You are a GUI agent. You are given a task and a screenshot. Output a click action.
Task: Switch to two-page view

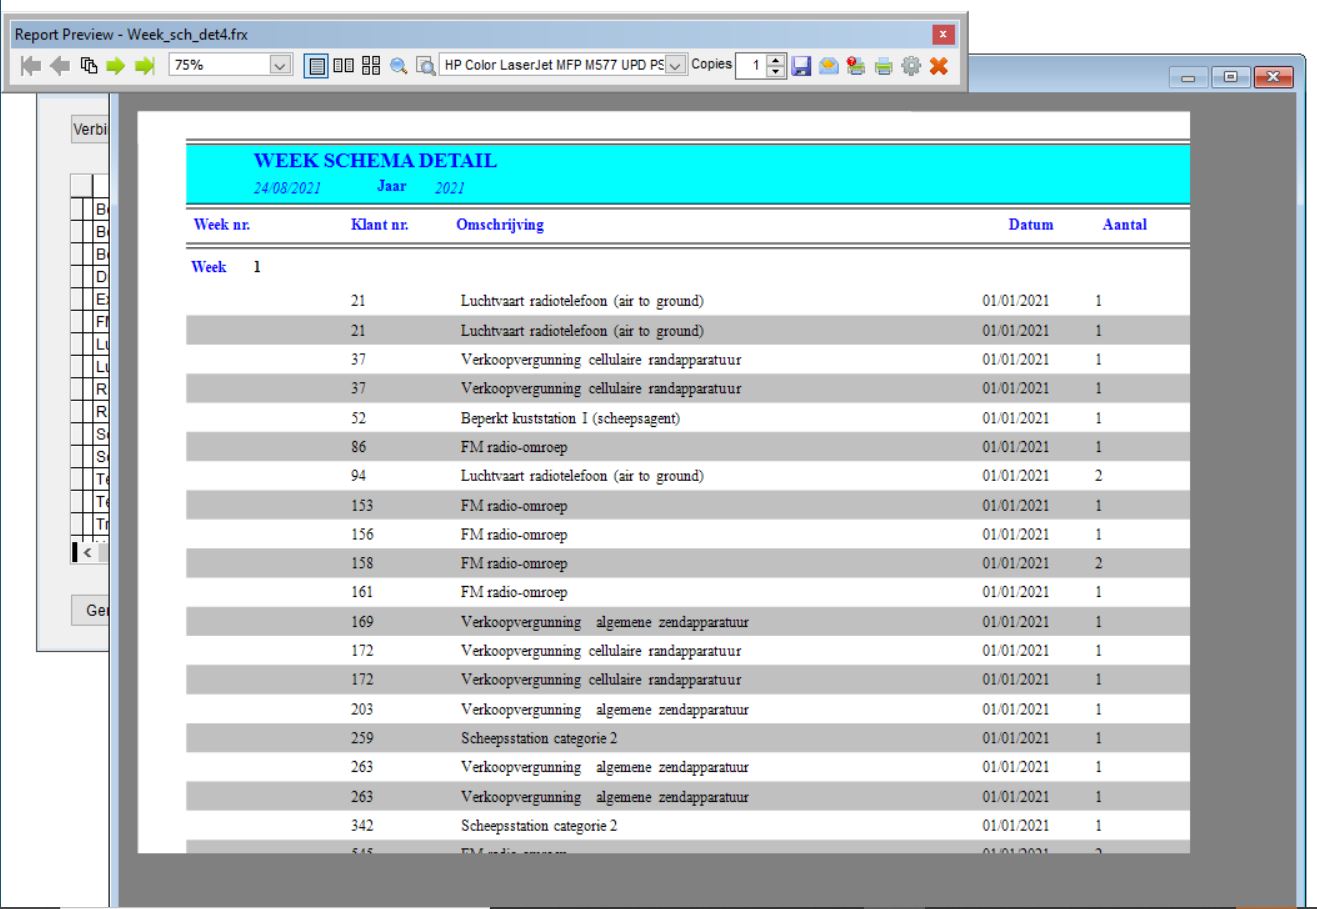pyautogui.click(x=344, y=66)
